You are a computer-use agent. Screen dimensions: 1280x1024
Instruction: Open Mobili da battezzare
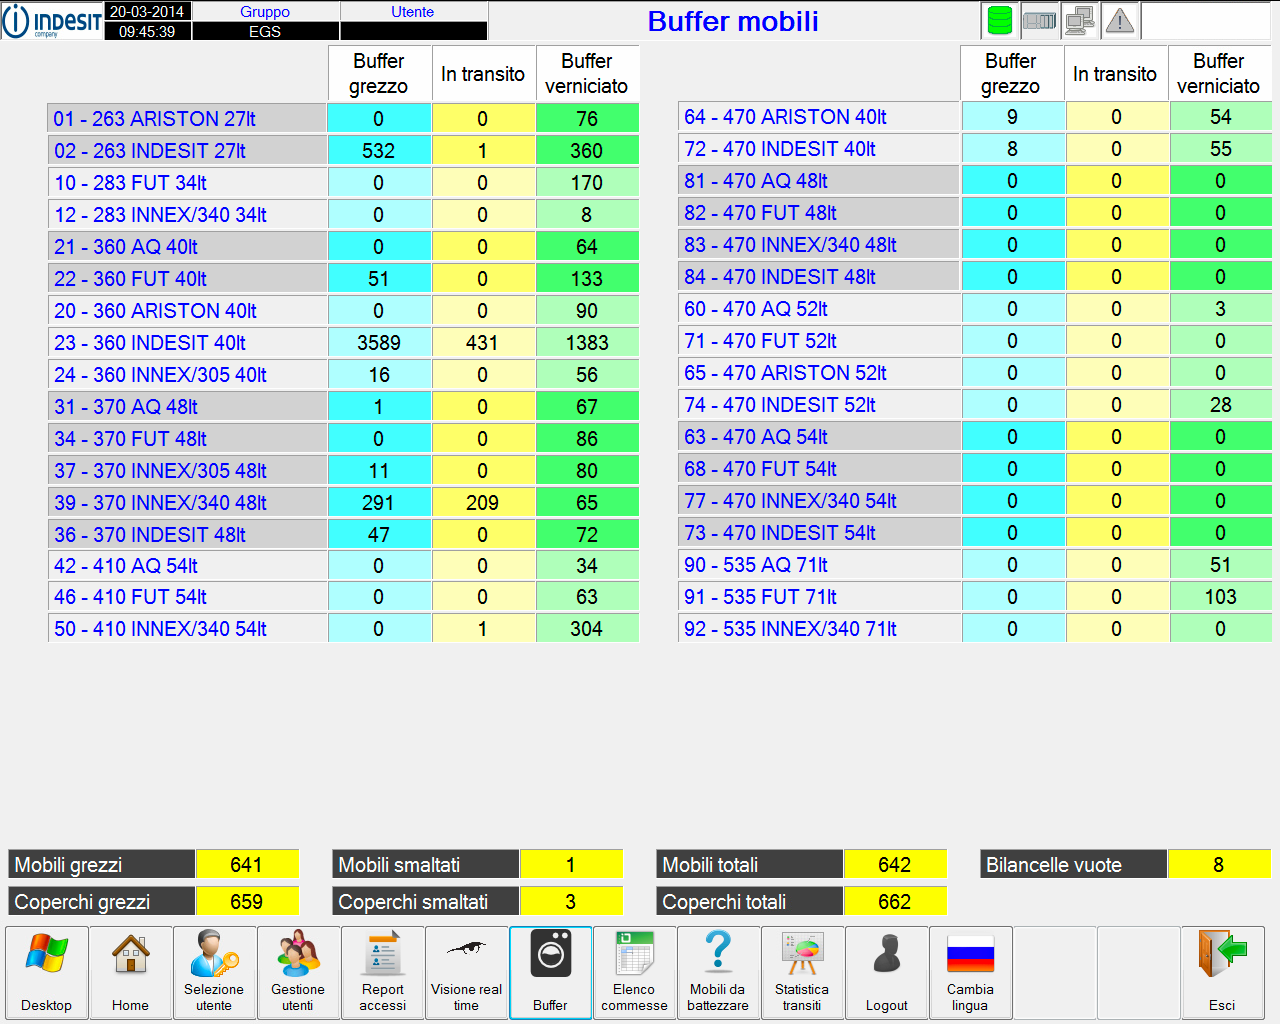[x=718, y=972]
